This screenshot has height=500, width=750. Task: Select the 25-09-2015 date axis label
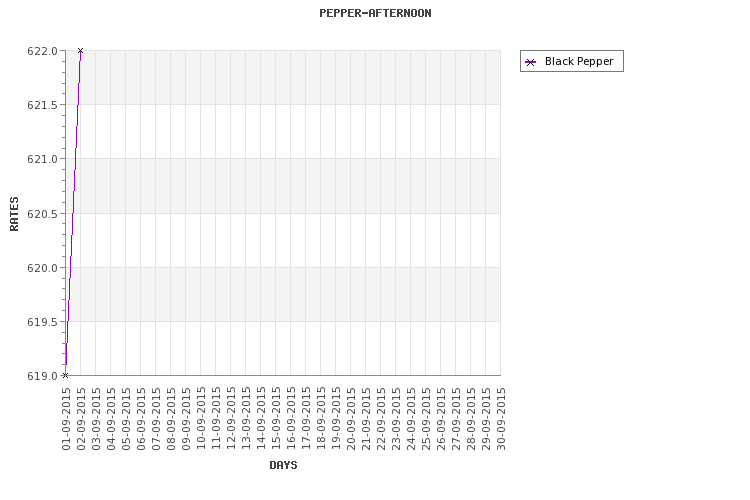point(426,419)
